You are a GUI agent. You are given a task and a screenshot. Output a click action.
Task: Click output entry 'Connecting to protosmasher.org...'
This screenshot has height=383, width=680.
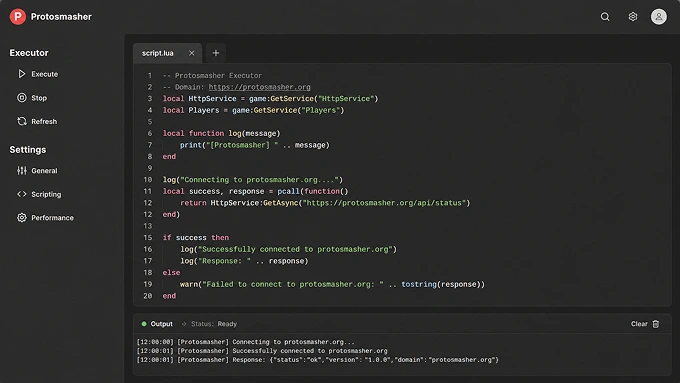[245, 342]
